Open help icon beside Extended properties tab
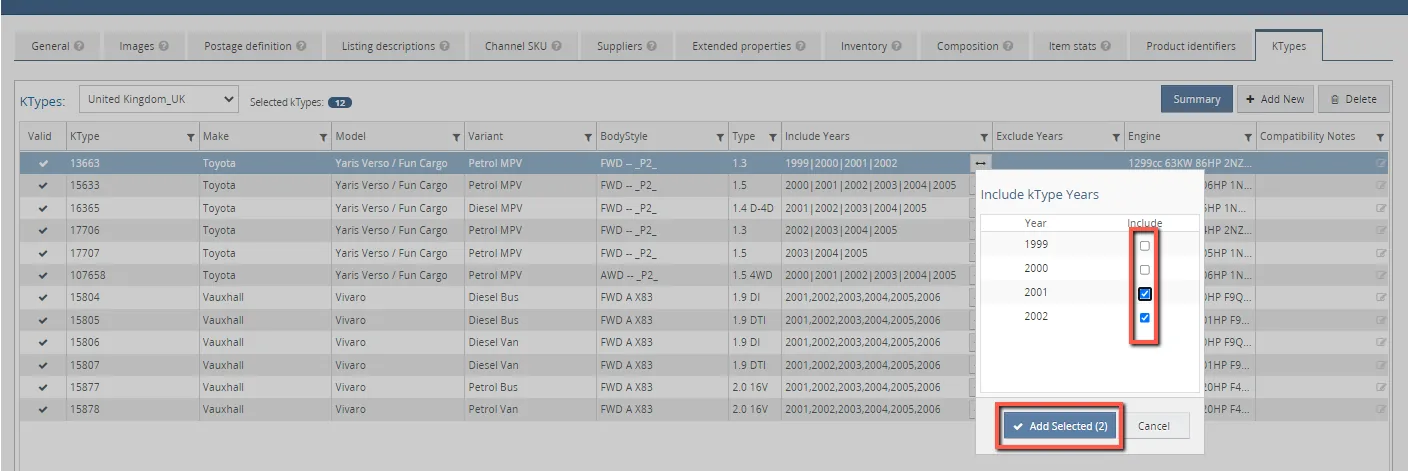This screenshot has height=471, width=1408. coord(801,46)
